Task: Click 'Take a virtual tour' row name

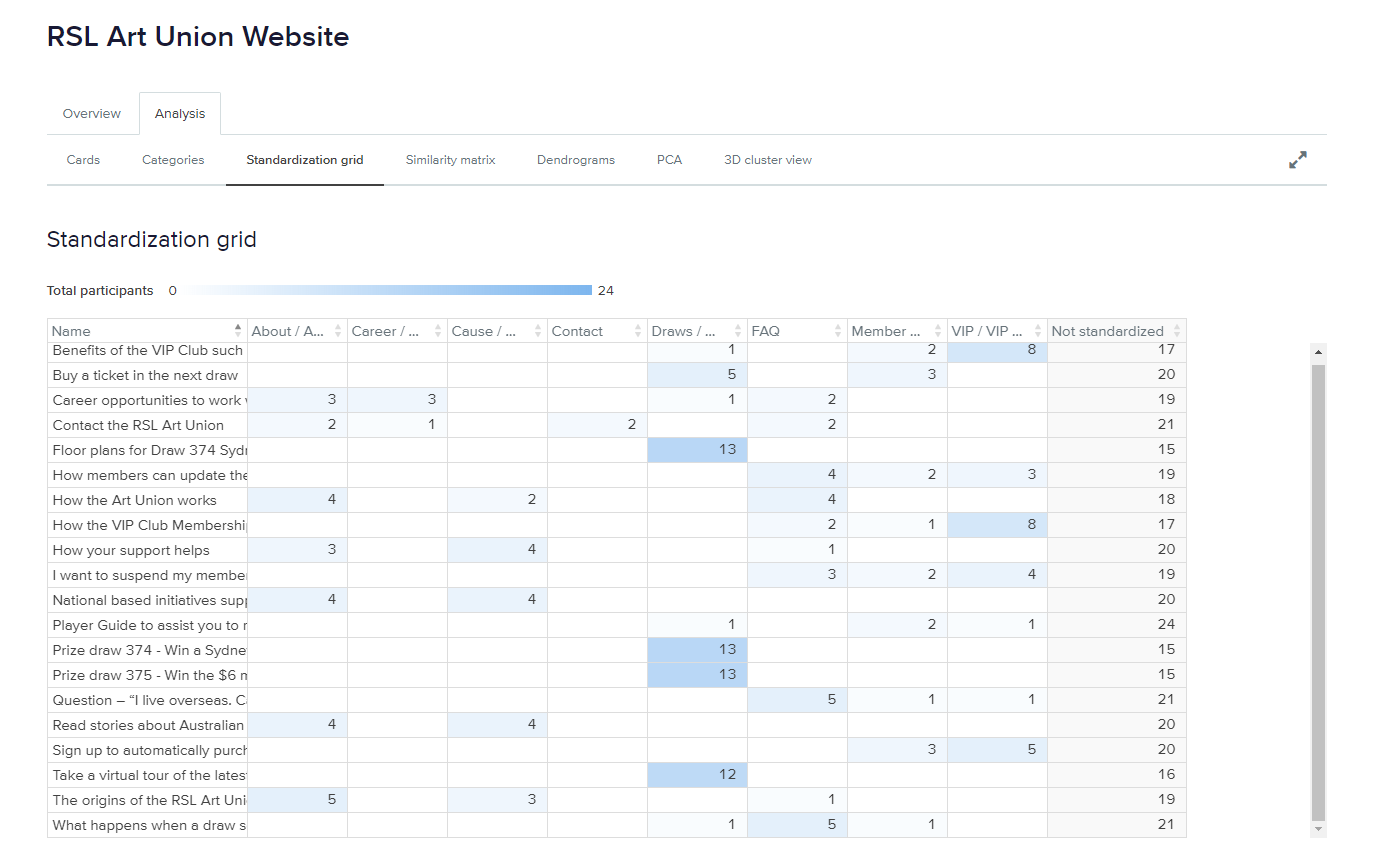Action: tap(150, 775)
